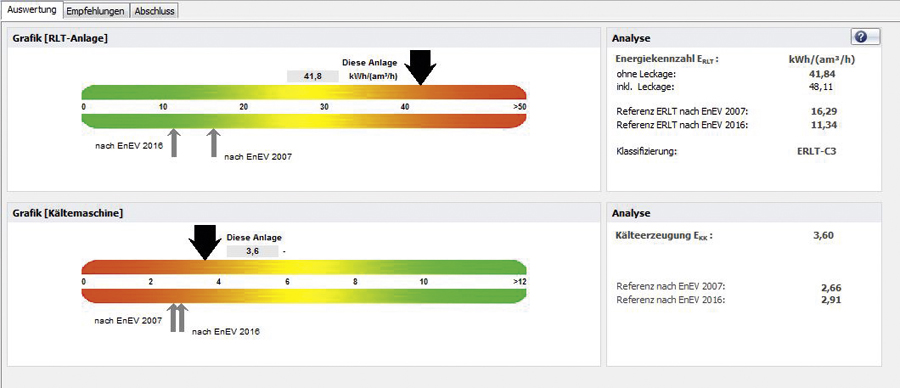Click the 'Energiekennzahl ERLT:' label
The height and width of the screenshot is (388, 900).
point(667,59)
